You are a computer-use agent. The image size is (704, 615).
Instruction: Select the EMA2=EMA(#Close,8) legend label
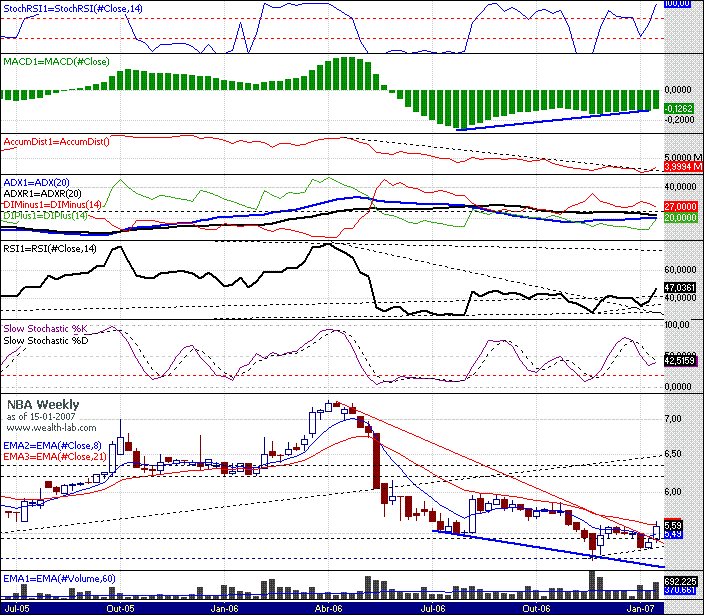(x=52, y=445)
